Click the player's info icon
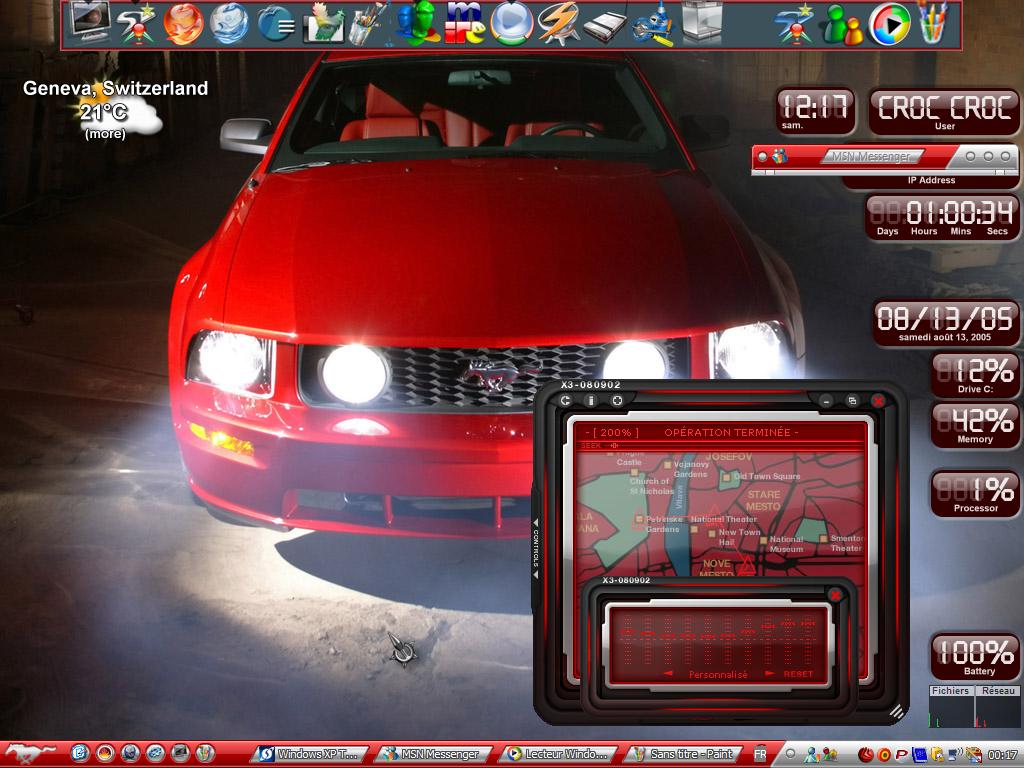The image size is (1024, 768). pos(591,400)
